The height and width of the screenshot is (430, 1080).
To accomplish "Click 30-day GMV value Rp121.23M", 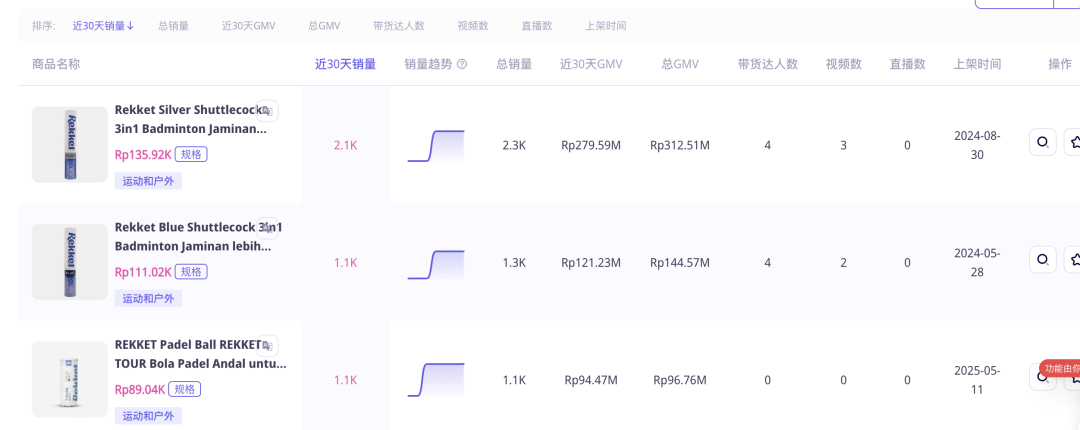I will click(591, 263).
